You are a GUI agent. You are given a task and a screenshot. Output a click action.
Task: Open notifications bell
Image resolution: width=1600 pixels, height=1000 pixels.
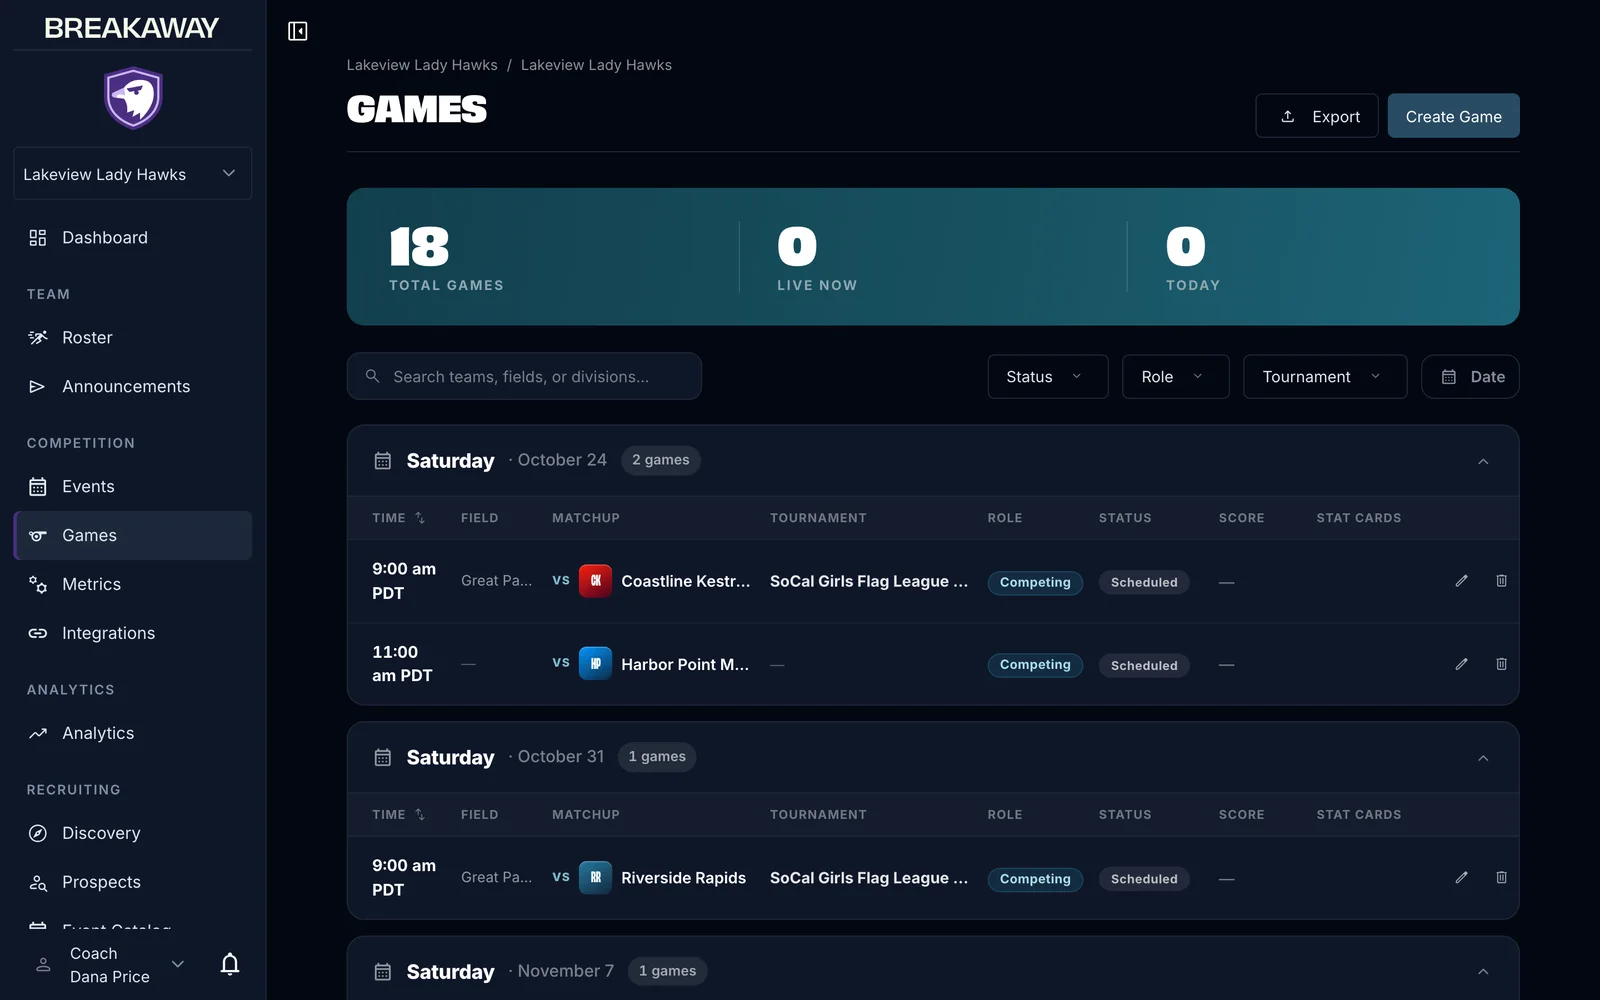coord(230,964)
